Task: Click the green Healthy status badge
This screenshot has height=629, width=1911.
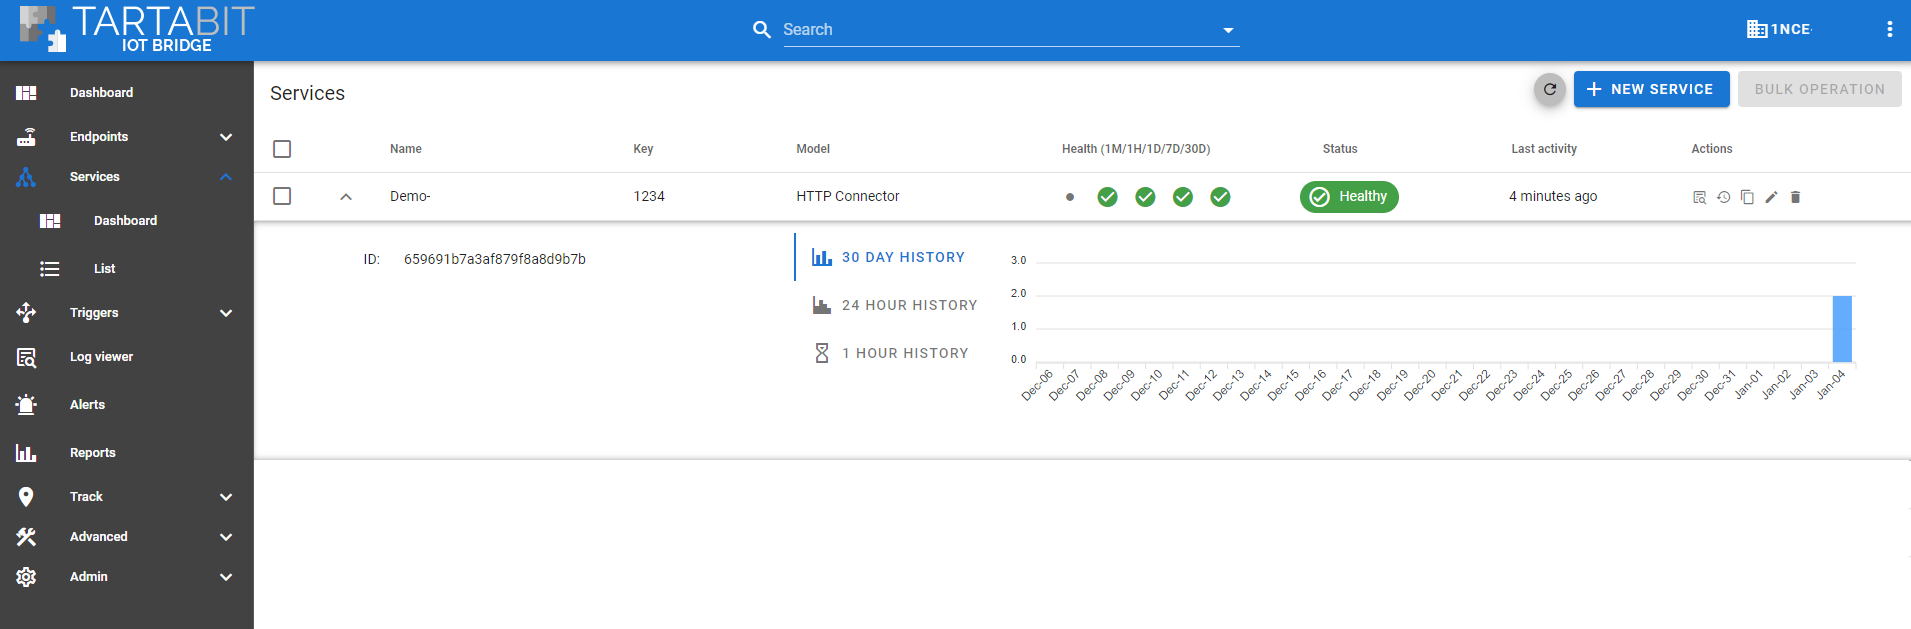Action: tap(1349, 197)
